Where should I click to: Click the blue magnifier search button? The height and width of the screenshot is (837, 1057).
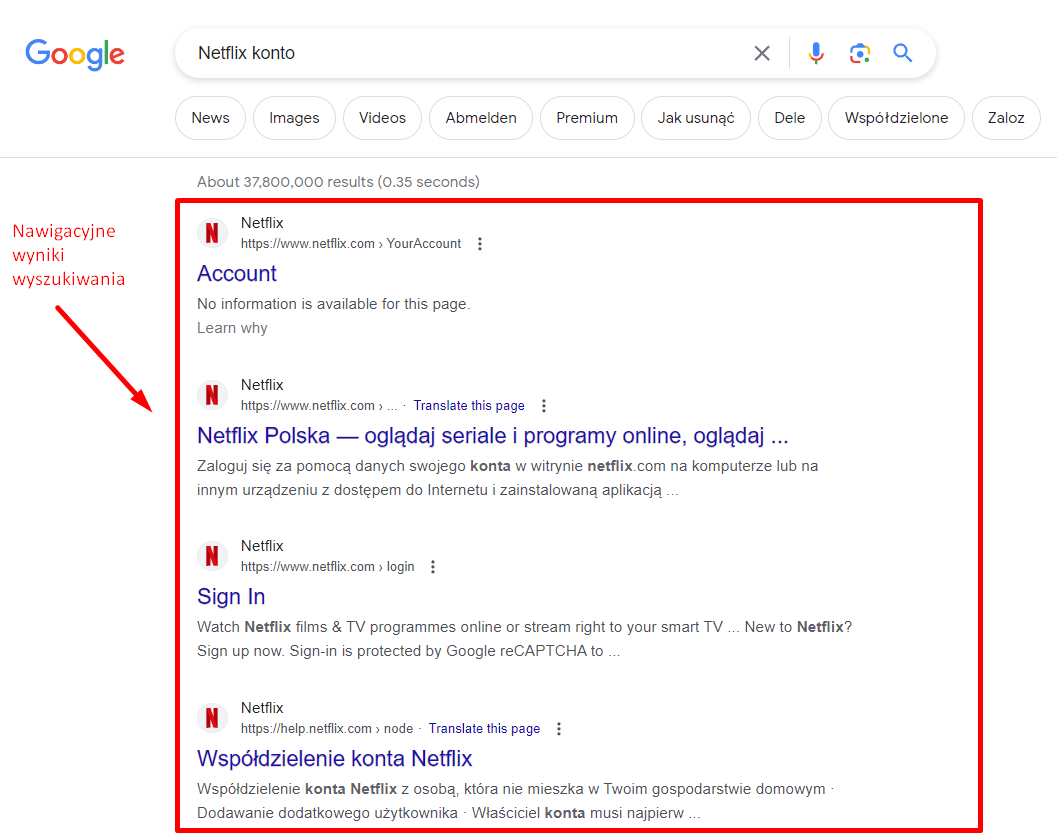903,53
